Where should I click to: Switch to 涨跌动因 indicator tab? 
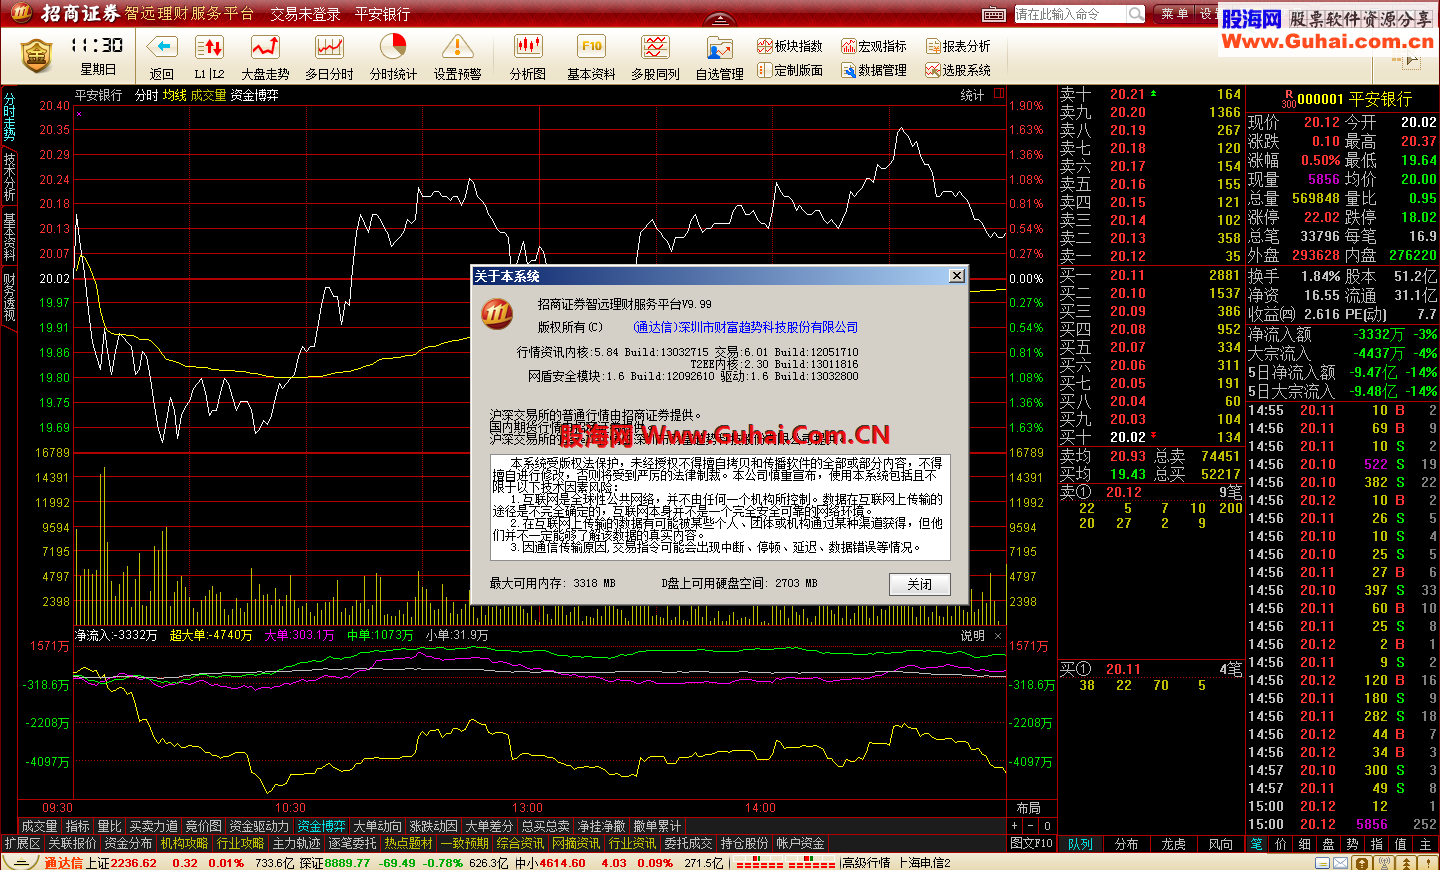pyautogui.click(x=433, y=826)
